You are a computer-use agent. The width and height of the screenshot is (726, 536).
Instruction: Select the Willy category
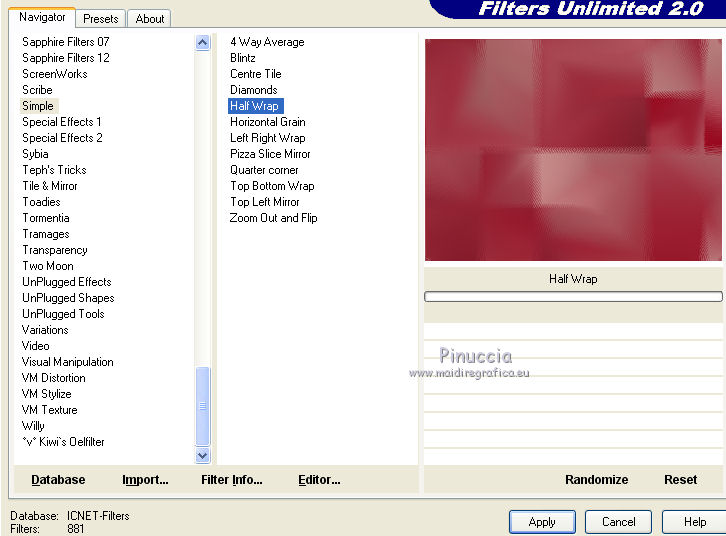point(33,426)
